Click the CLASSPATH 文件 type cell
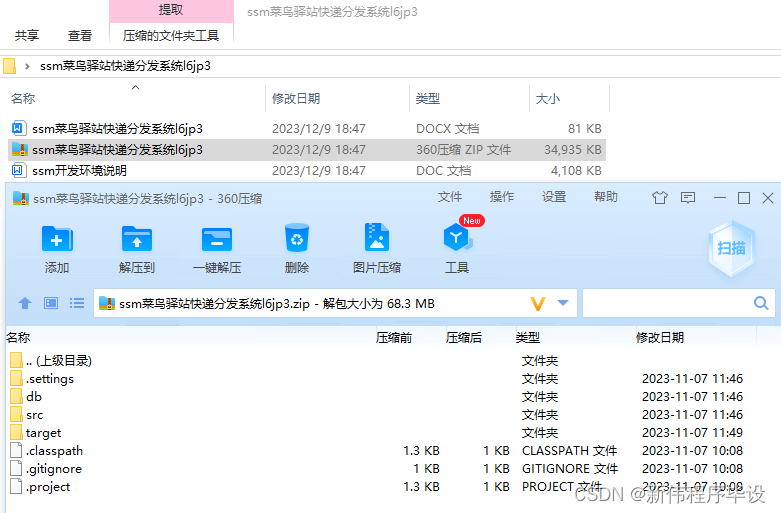This screenshot has width=781, height=513. [x=569, y=451]
